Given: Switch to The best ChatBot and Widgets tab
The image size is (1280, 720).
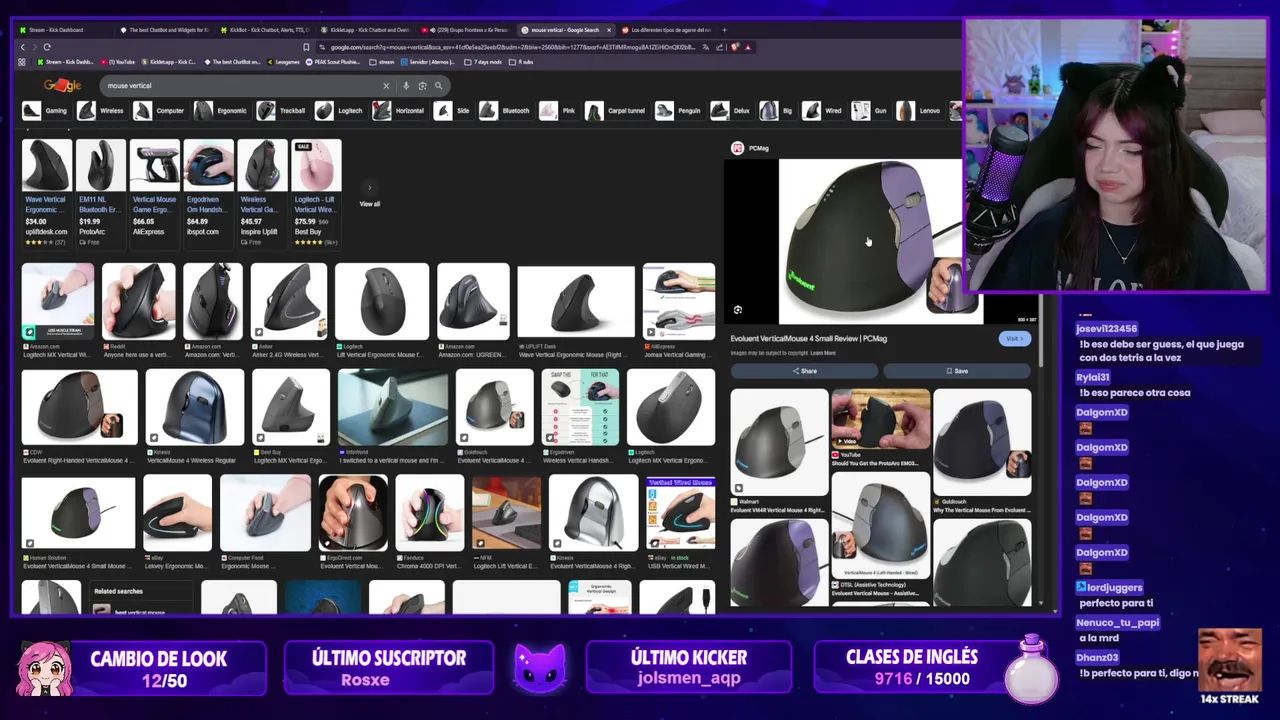Looking at the screenshot, I should tap(164, 30).
